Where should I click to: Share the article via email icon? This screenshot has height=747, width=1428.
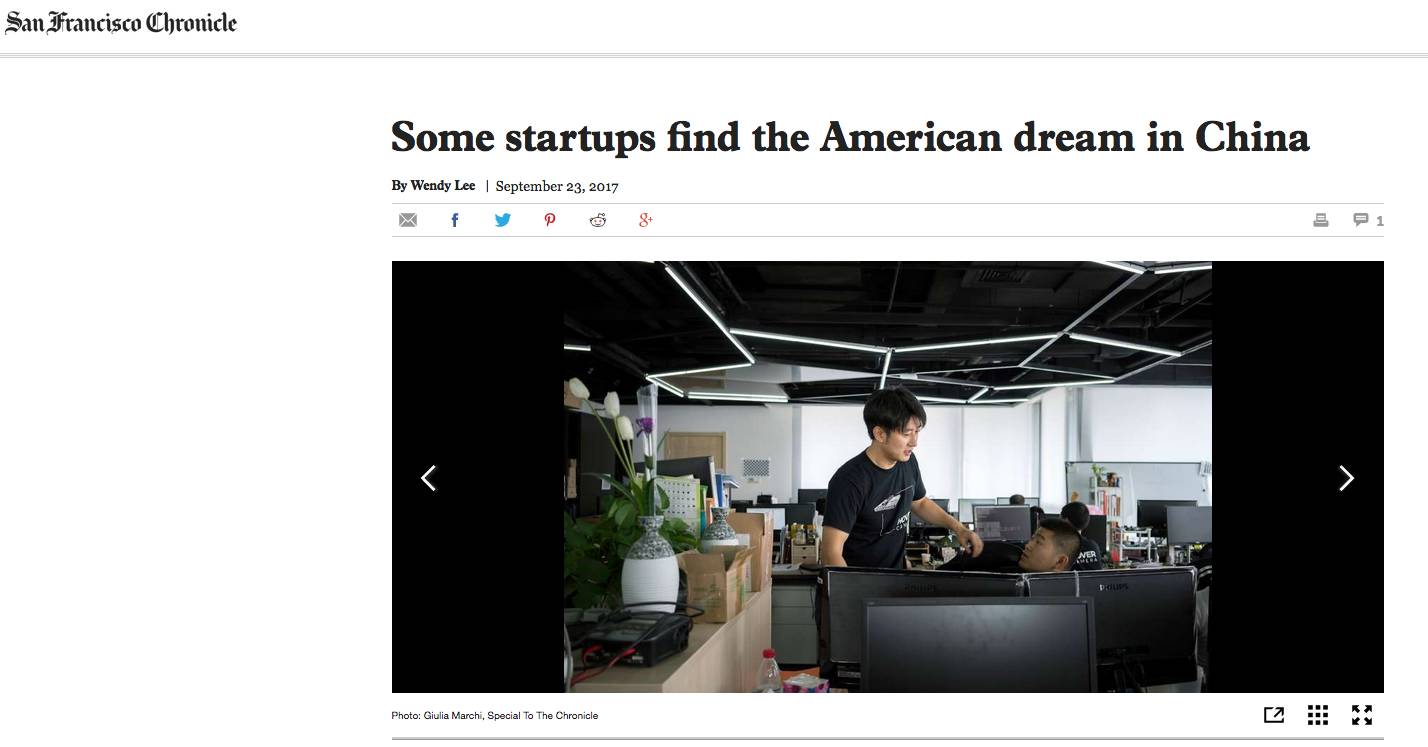point(408,220)
